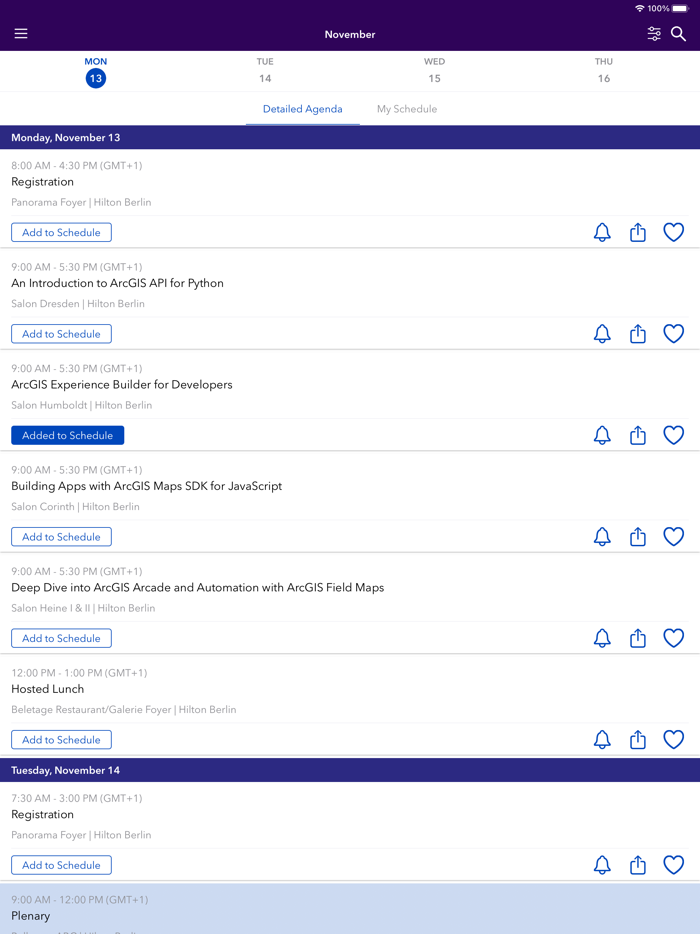Switch to the Detailed Agenda tab
The height and width of the screenshot is (934, 700).
tap(302, 109)
